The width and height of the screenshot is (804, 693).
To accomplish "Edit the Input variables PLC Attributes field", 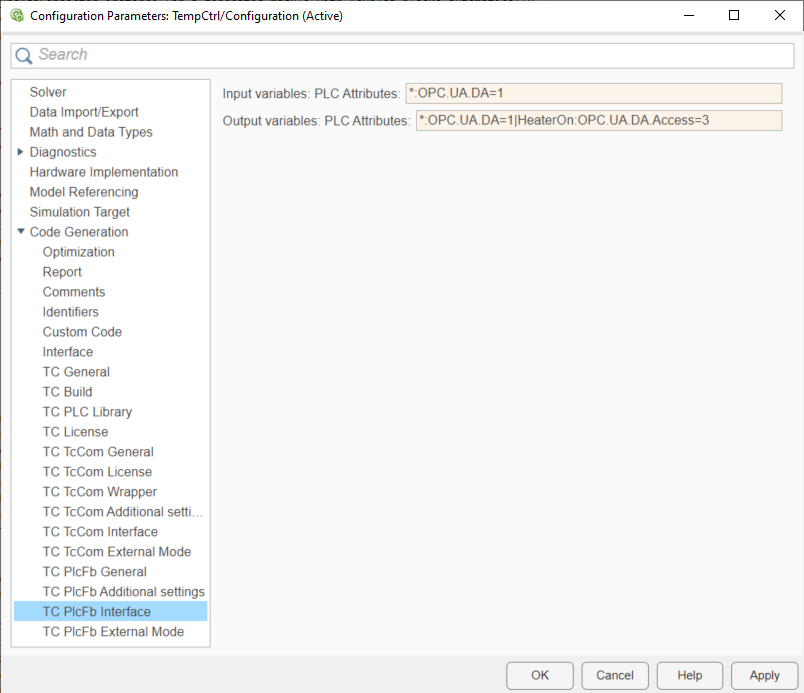I will (x=594, y=93).
